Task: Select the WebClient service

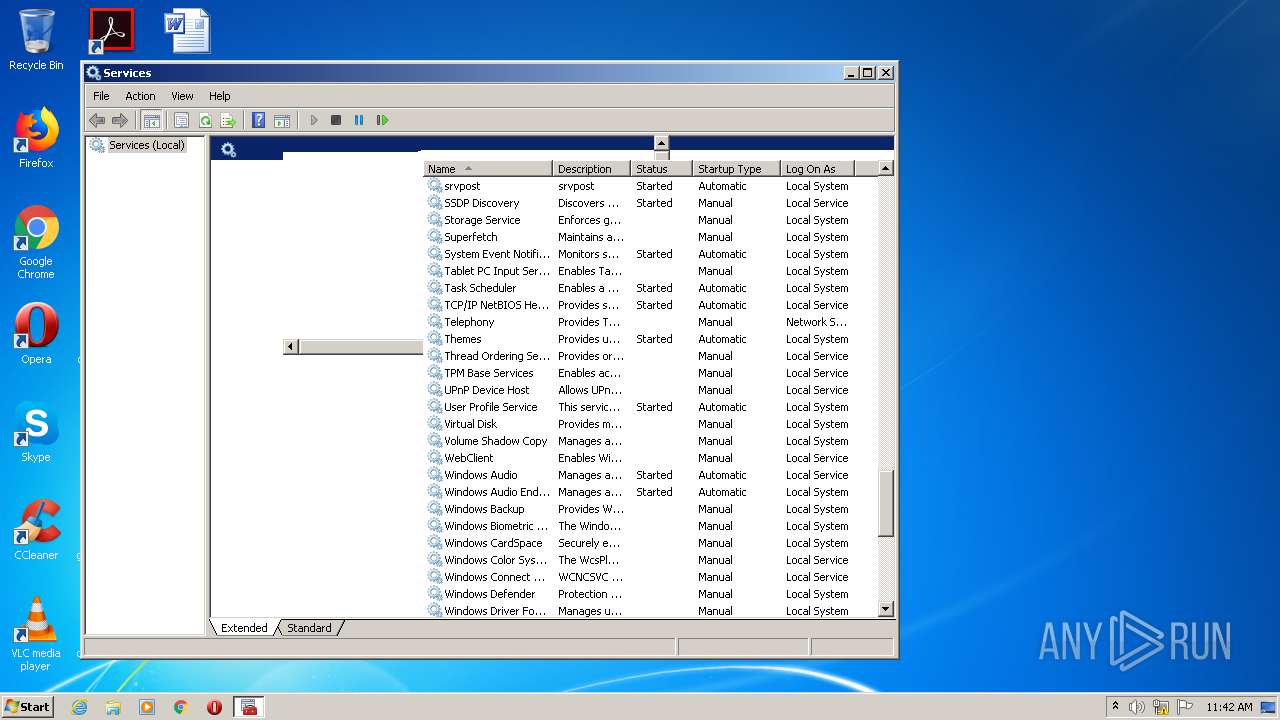Action: pyautogui.click(x=650, y=458)
